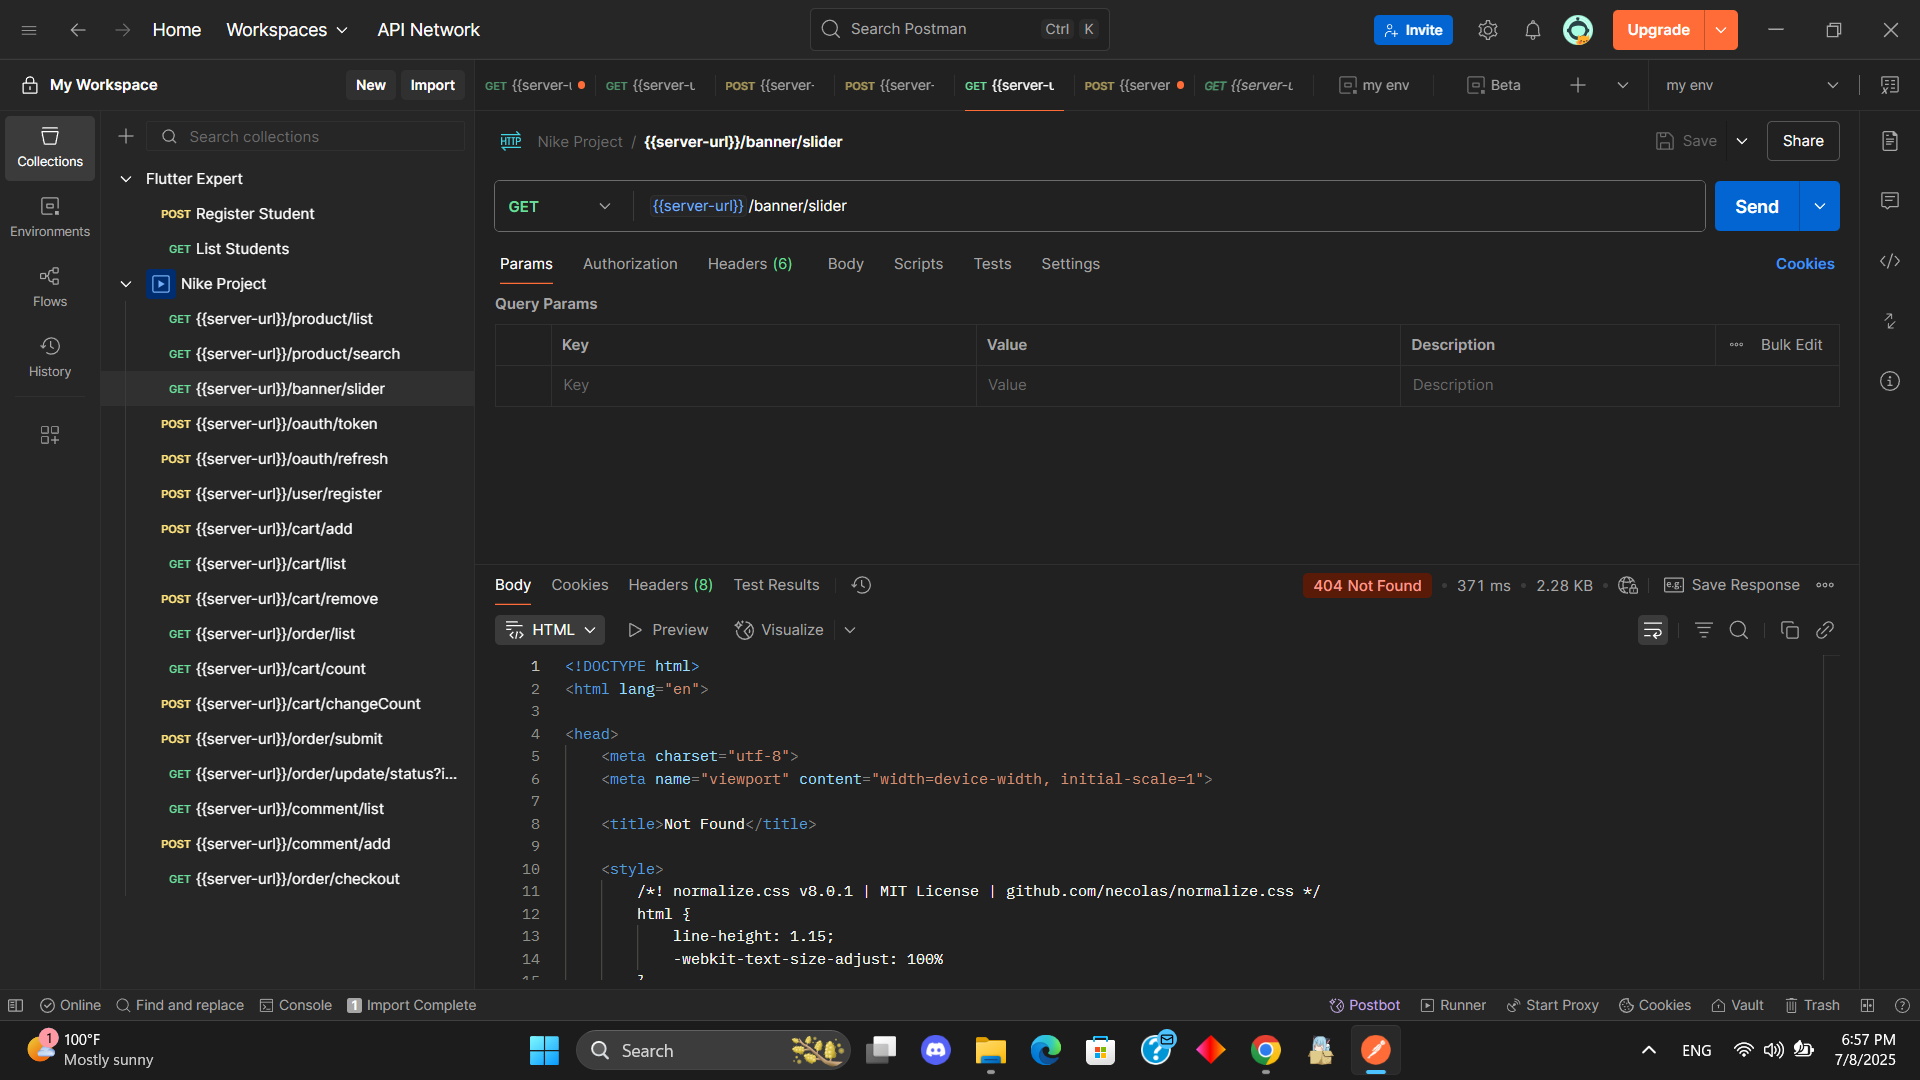
Task: Click the Send button
Action: [1757, 206]
